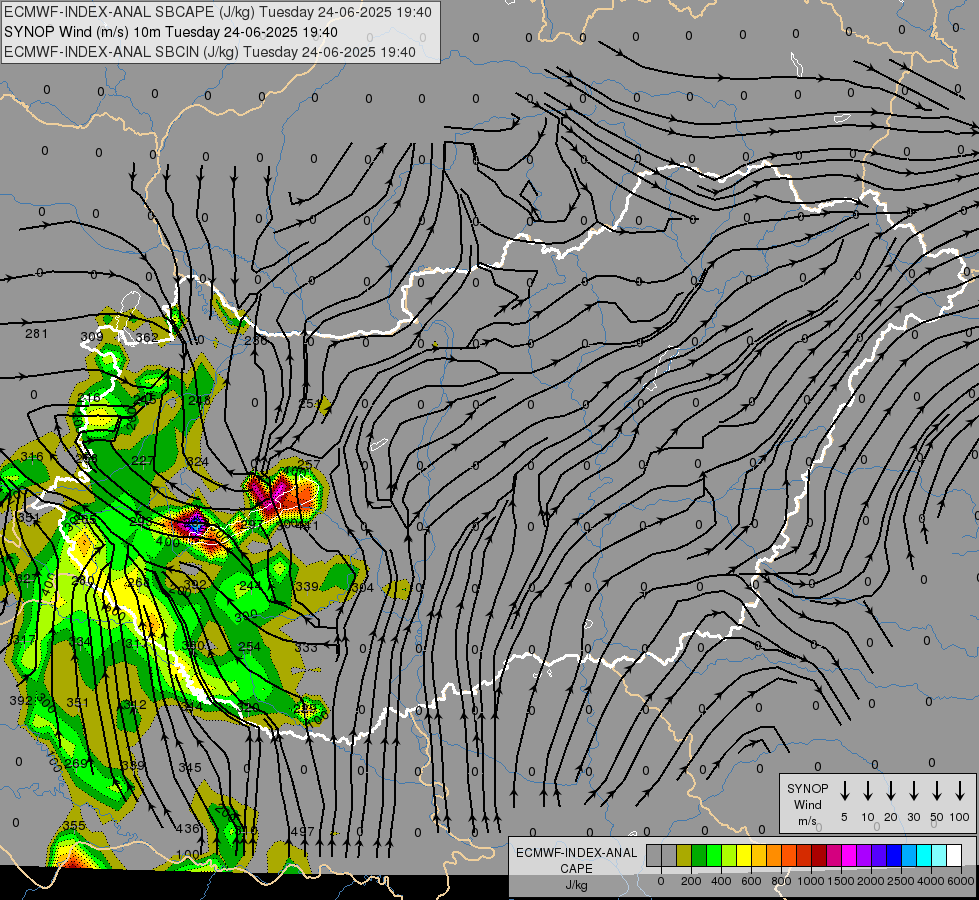Click the map value 244
This screenshot has width=979, height=900.
click(x=250, y=585)
